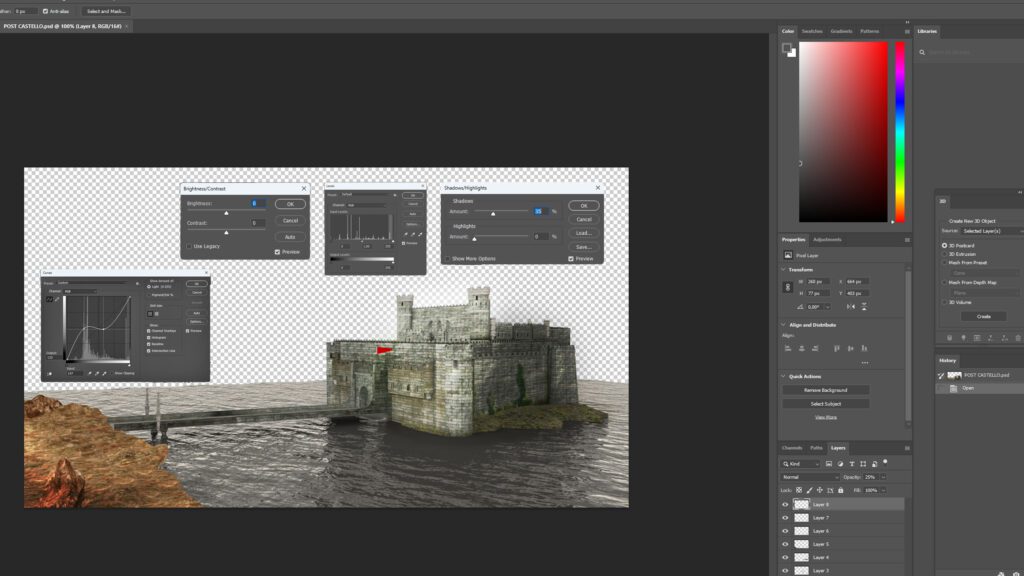The width and height of the screenshot is (1024, 576).
Task: Align right edges icon
Action: point(815,348)
